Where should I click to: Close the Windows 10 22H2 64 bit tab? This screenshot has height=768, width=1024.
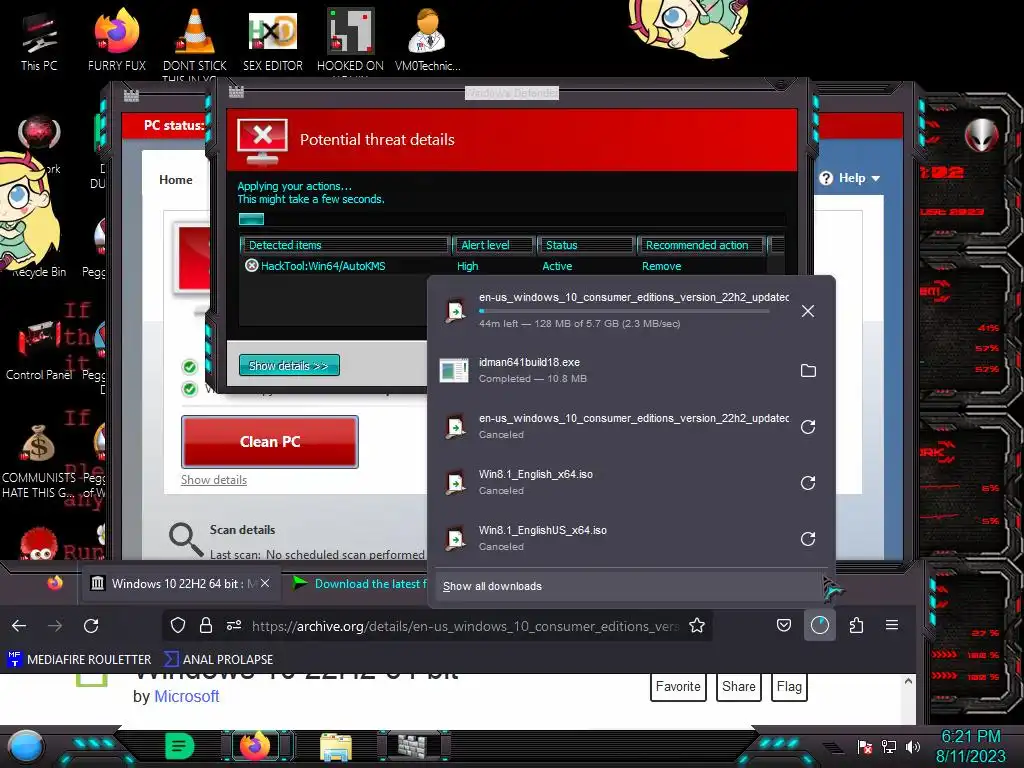coord(264,583)
